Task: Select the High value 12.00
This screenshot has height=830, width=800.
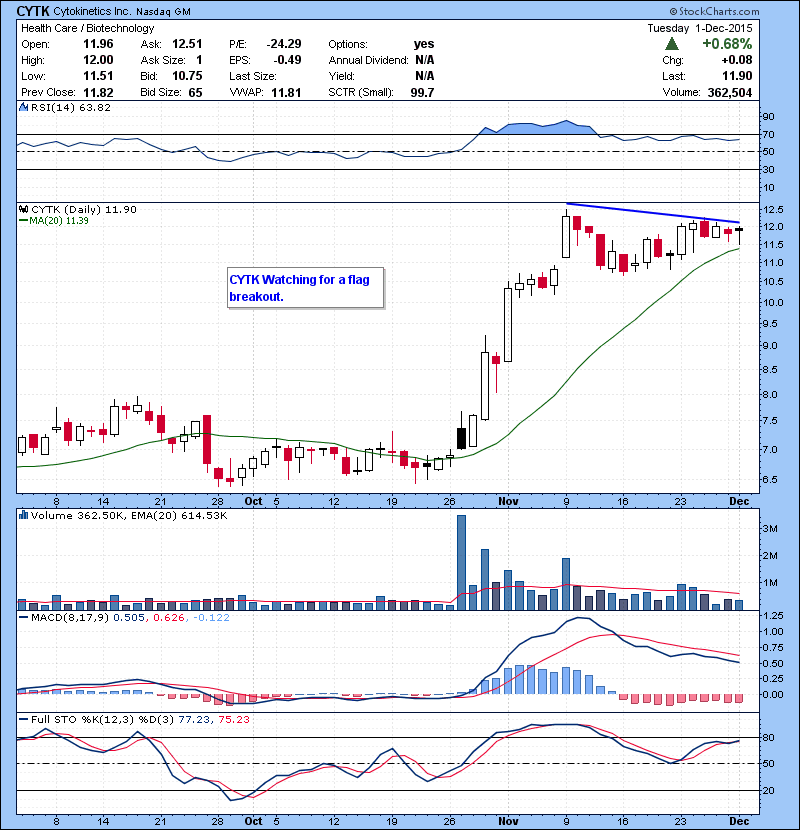Action: [98, 60]
